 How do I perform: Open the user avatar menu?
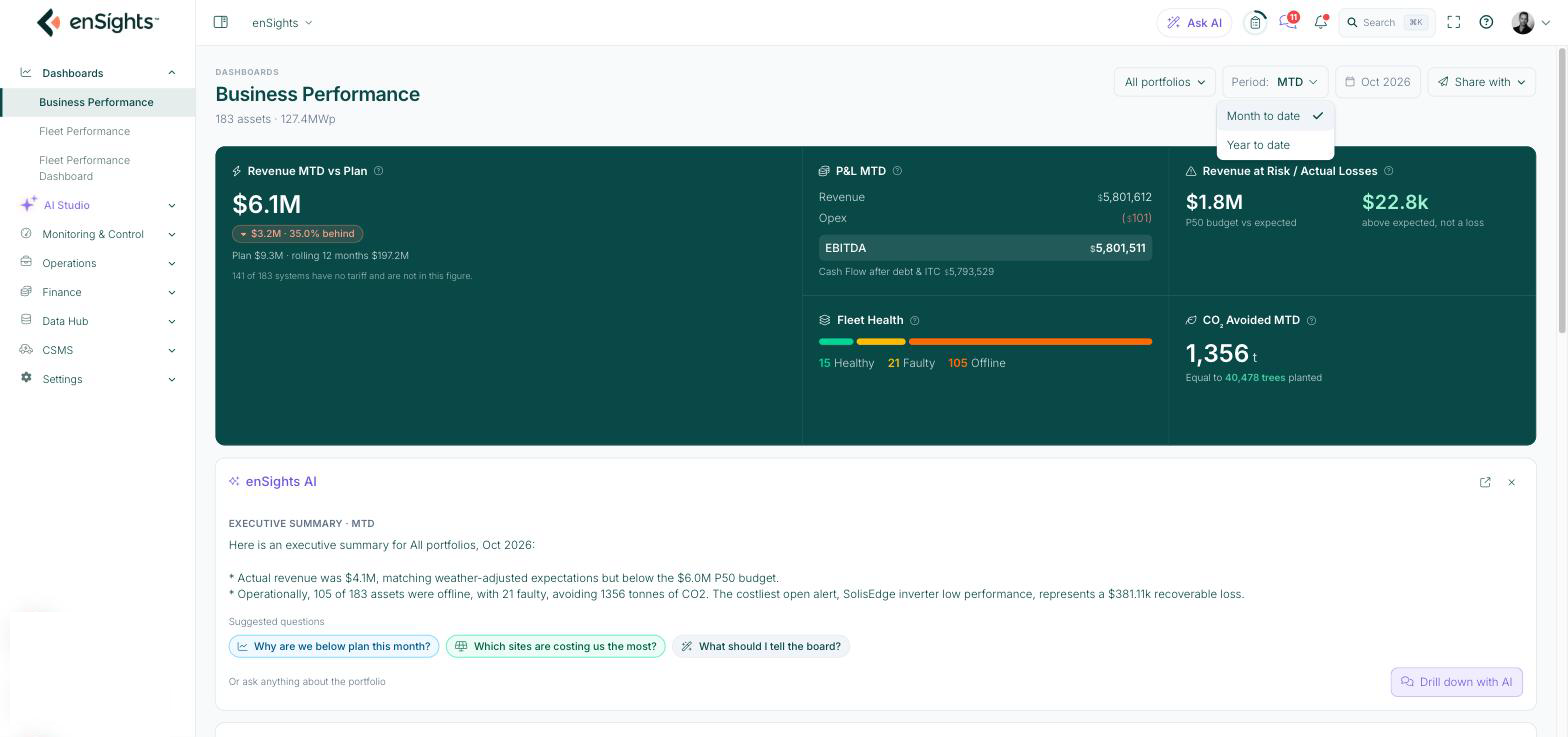pos(1531,22)
